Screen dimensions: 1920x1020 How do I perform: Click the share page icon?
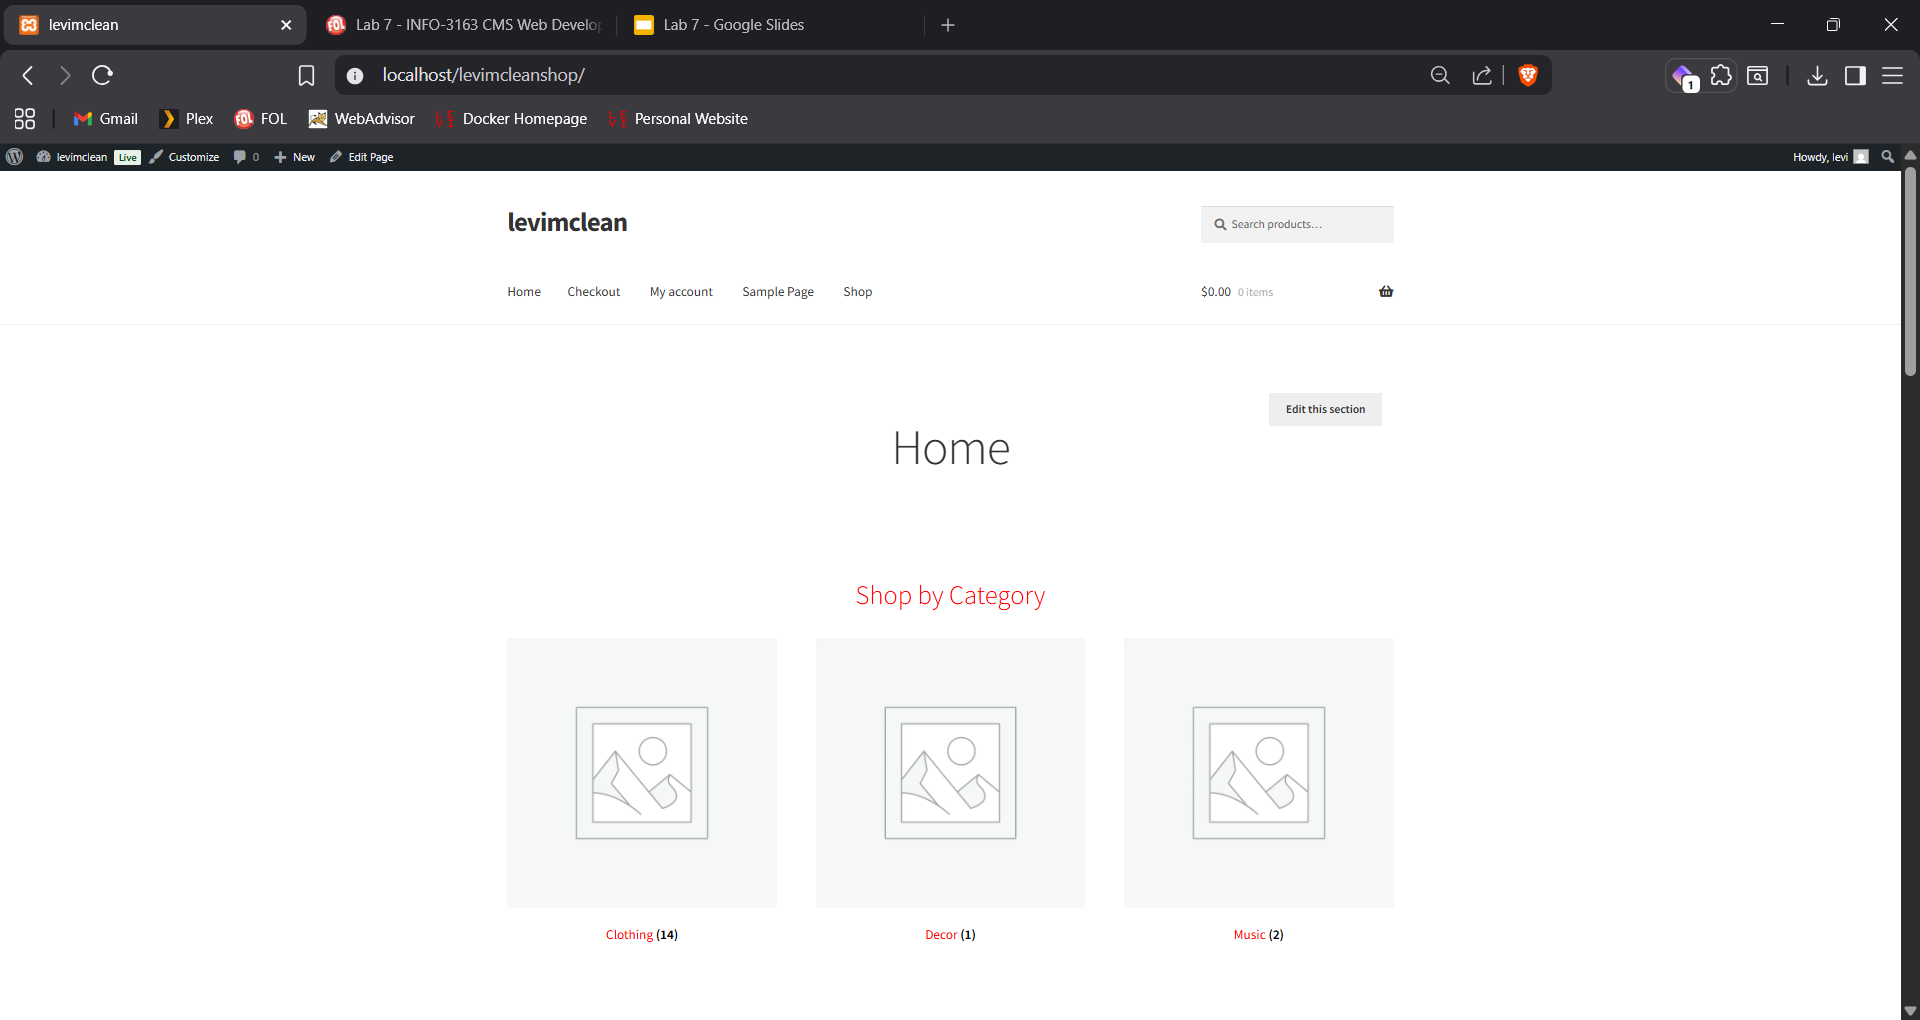(x=1482, y=75)
